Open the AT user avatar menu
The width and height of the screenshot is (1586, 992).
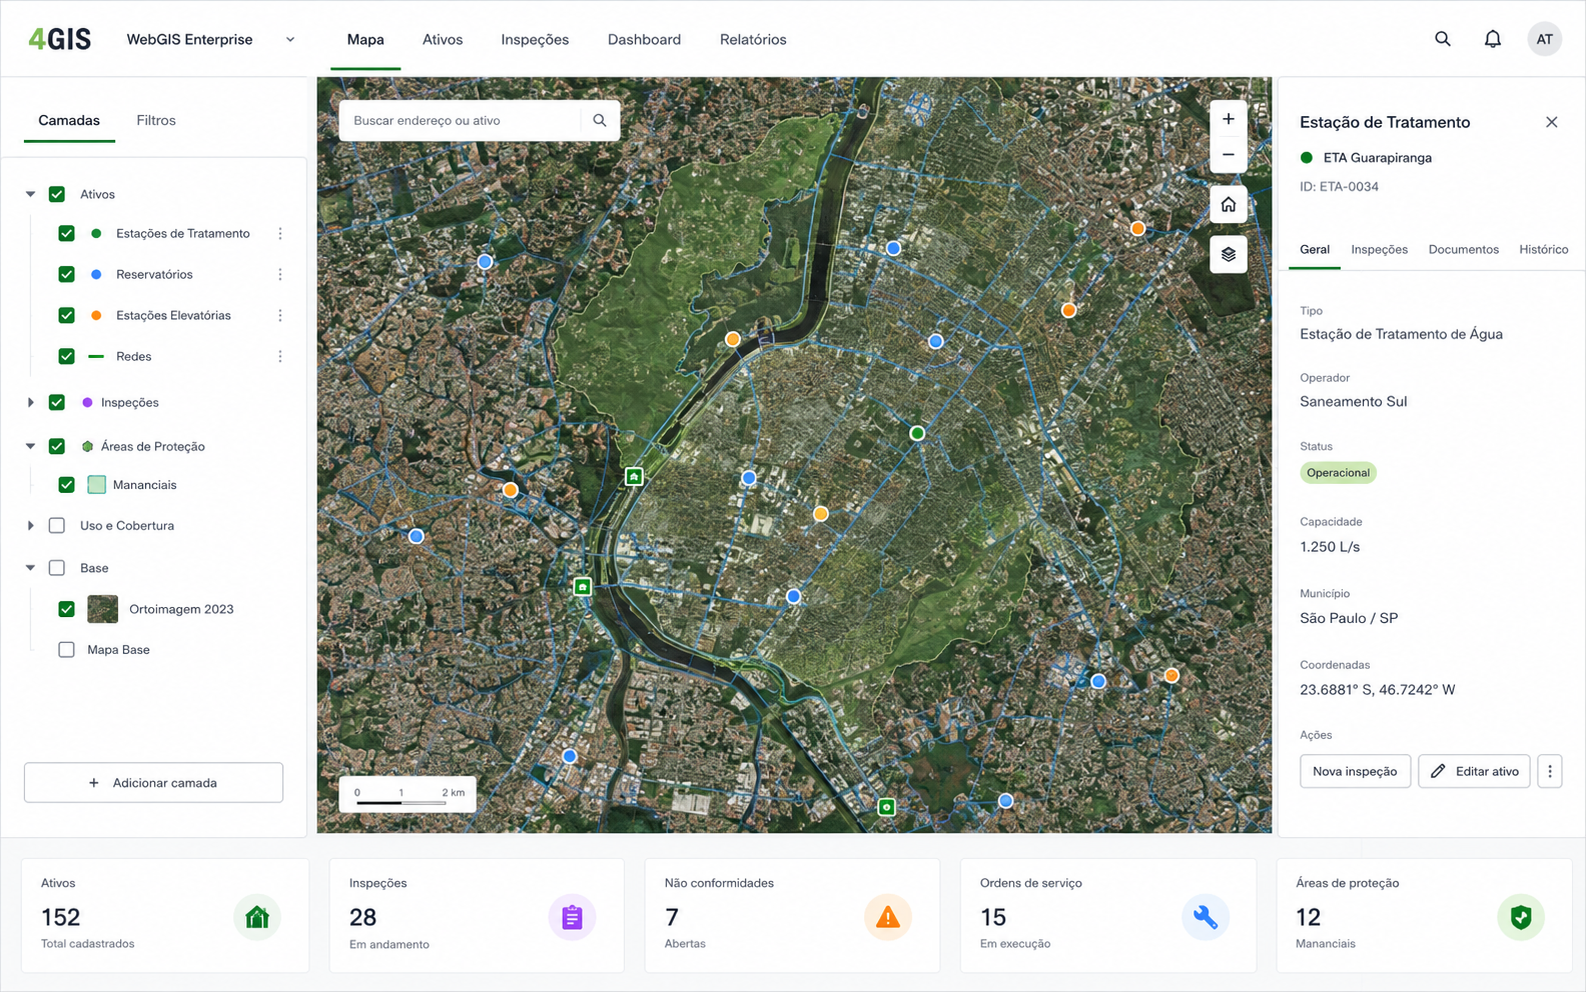click(1544, 39)
